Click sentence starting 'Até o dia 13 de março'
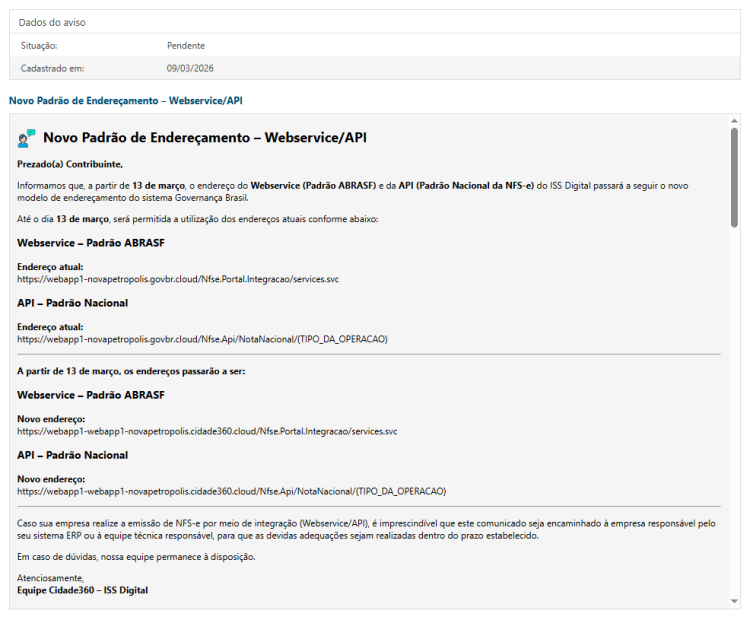 coord(198,219)
